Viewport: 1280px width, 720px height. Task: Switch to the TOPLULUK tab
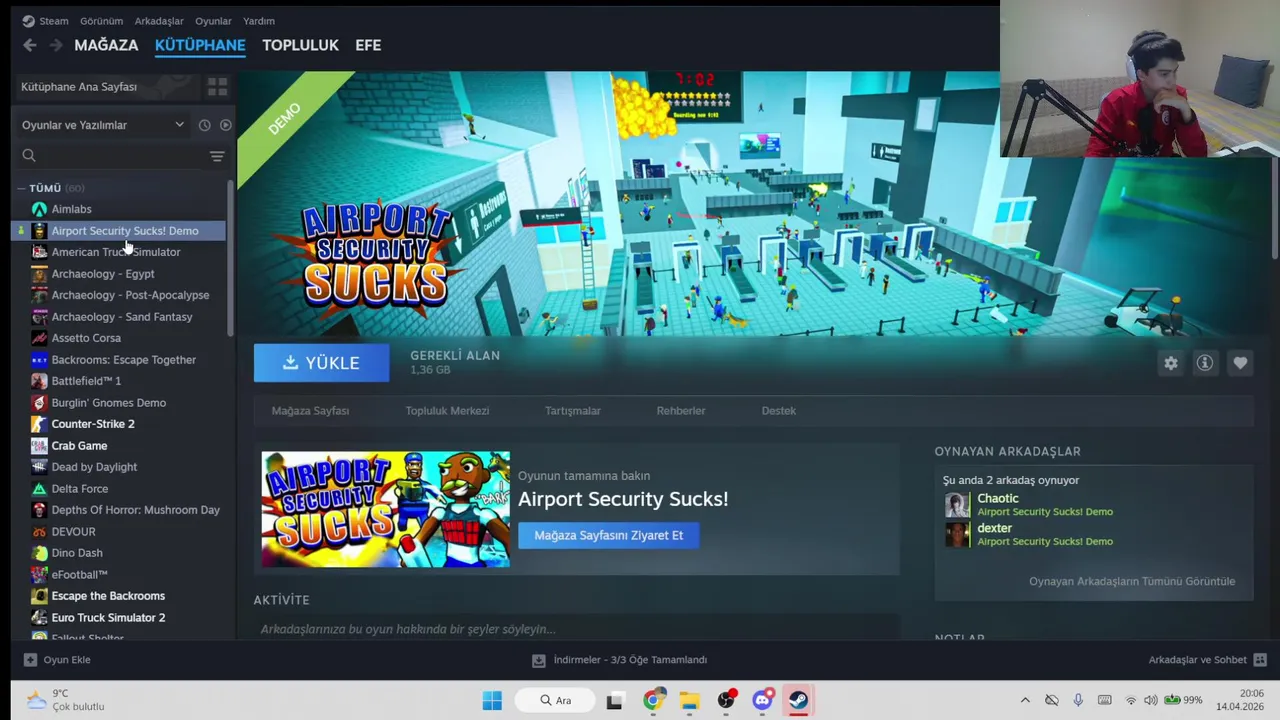[x=300, y=45]
